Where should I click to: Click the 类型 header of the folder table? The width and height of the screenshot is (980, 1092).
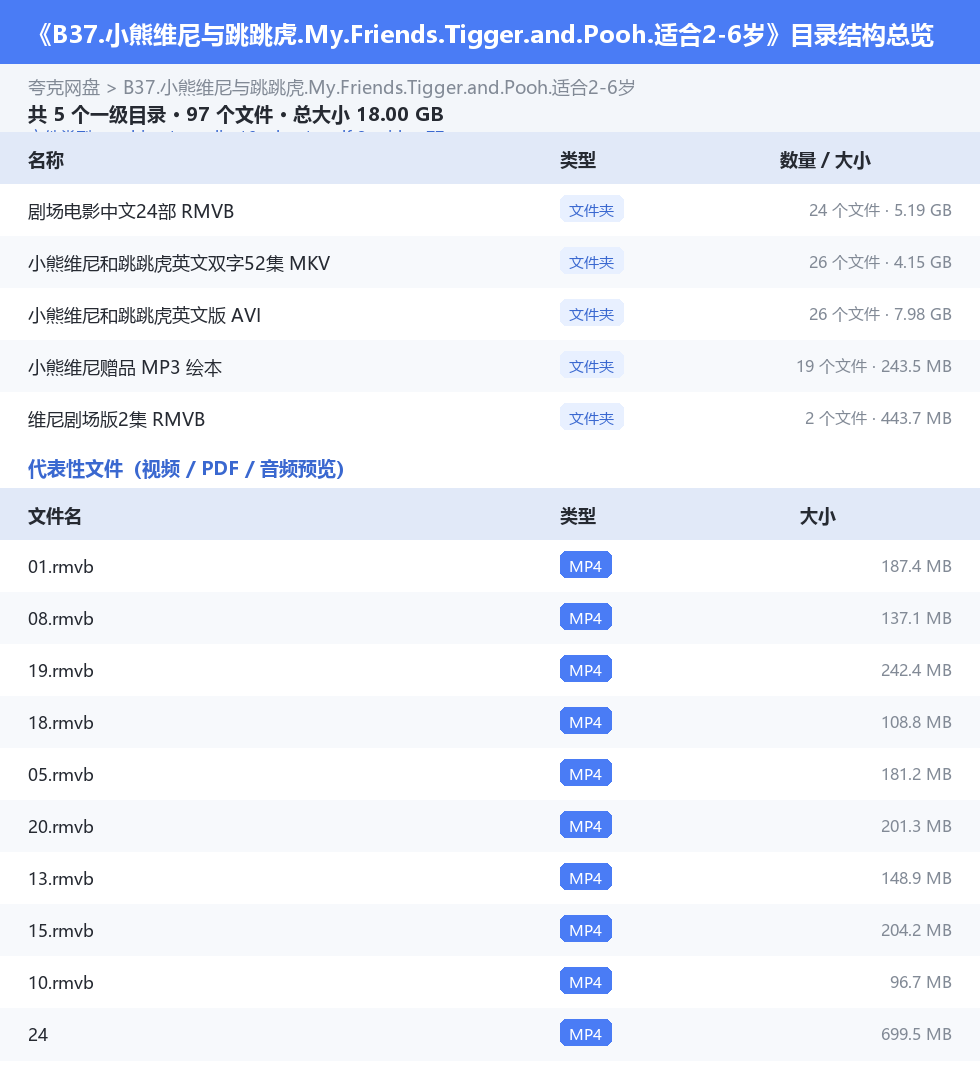[x=578, y=160]
